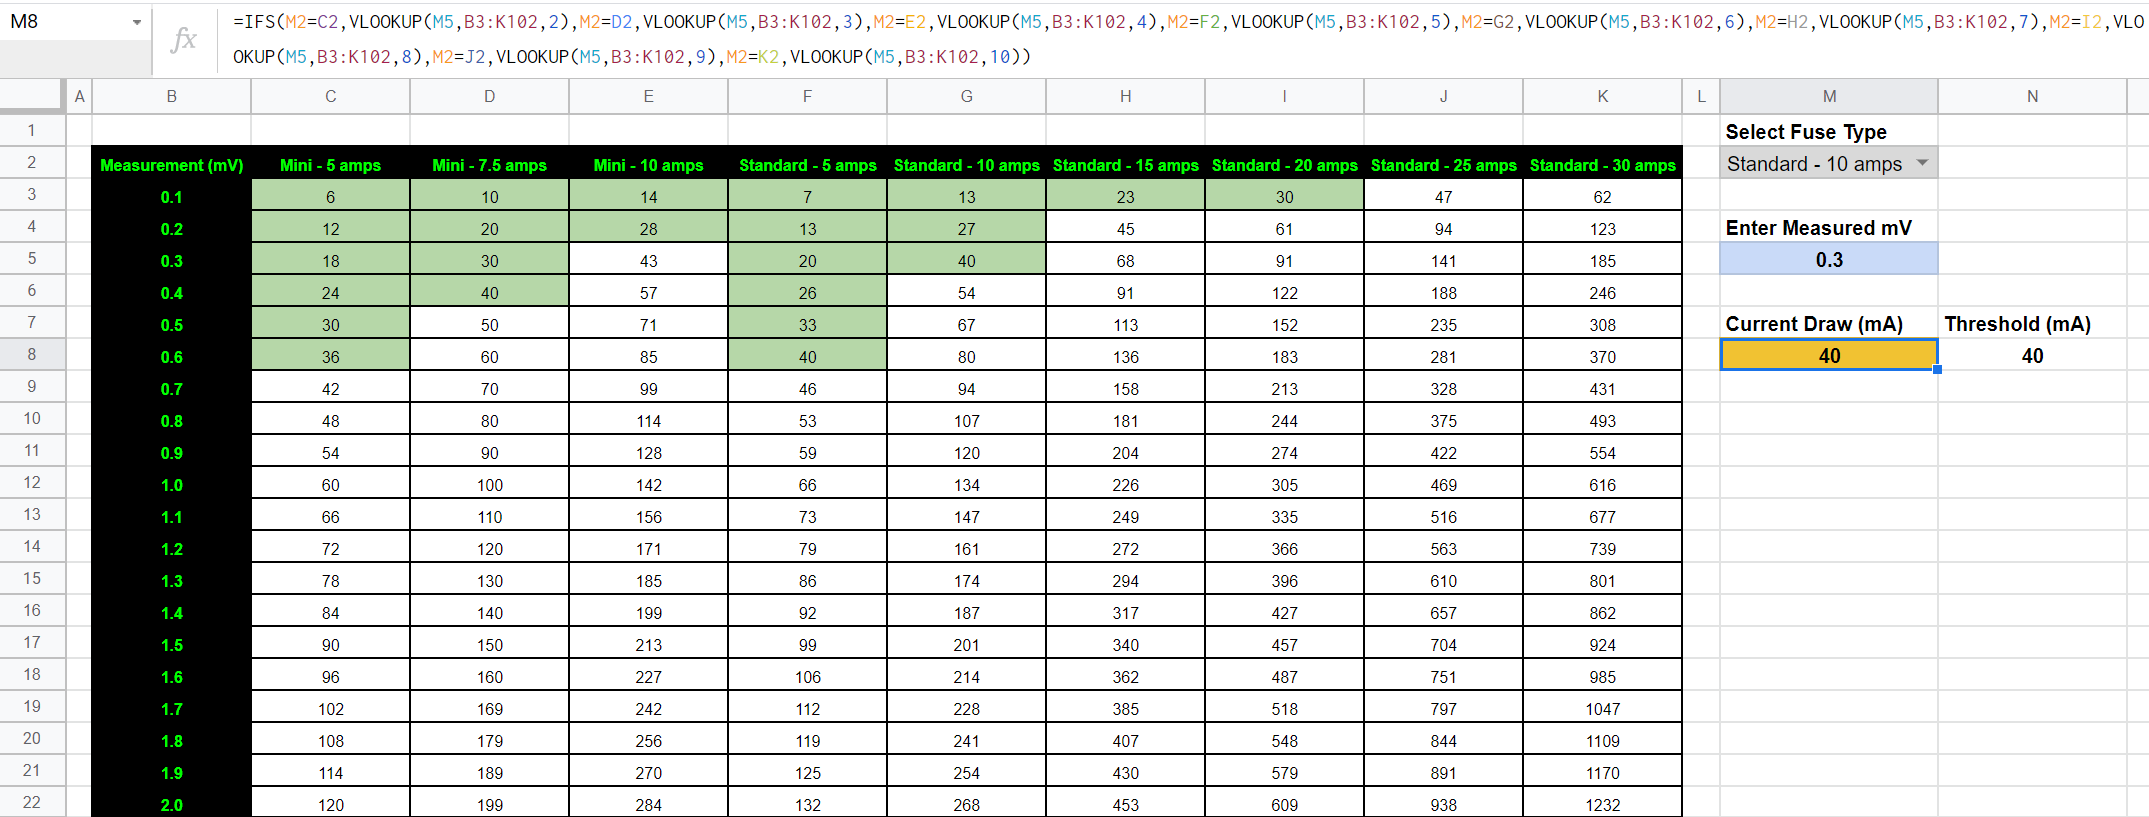Select the Enter Measured mV input cell 0.3
2149x817 pixels.
click(x=1829, y=260)
